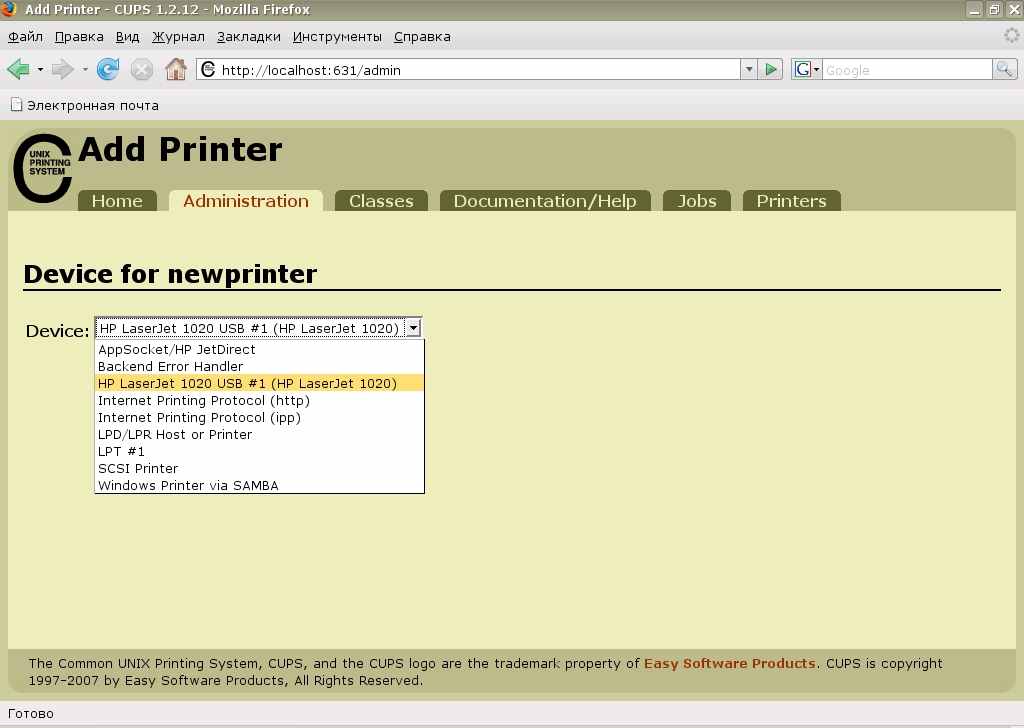
Task: Open the Printers tab
Action: pos(791,200)
